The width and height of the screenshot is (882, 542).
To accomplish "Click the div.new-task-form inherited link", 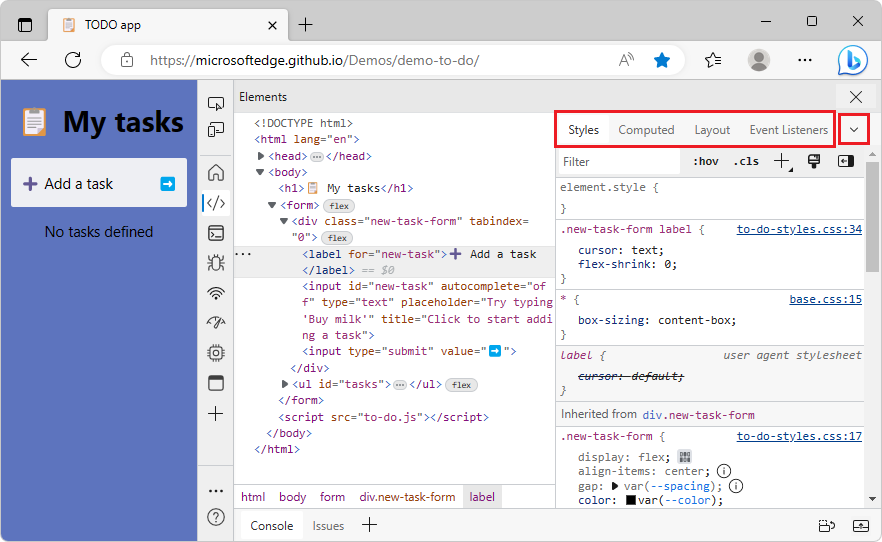I will 698,415.
